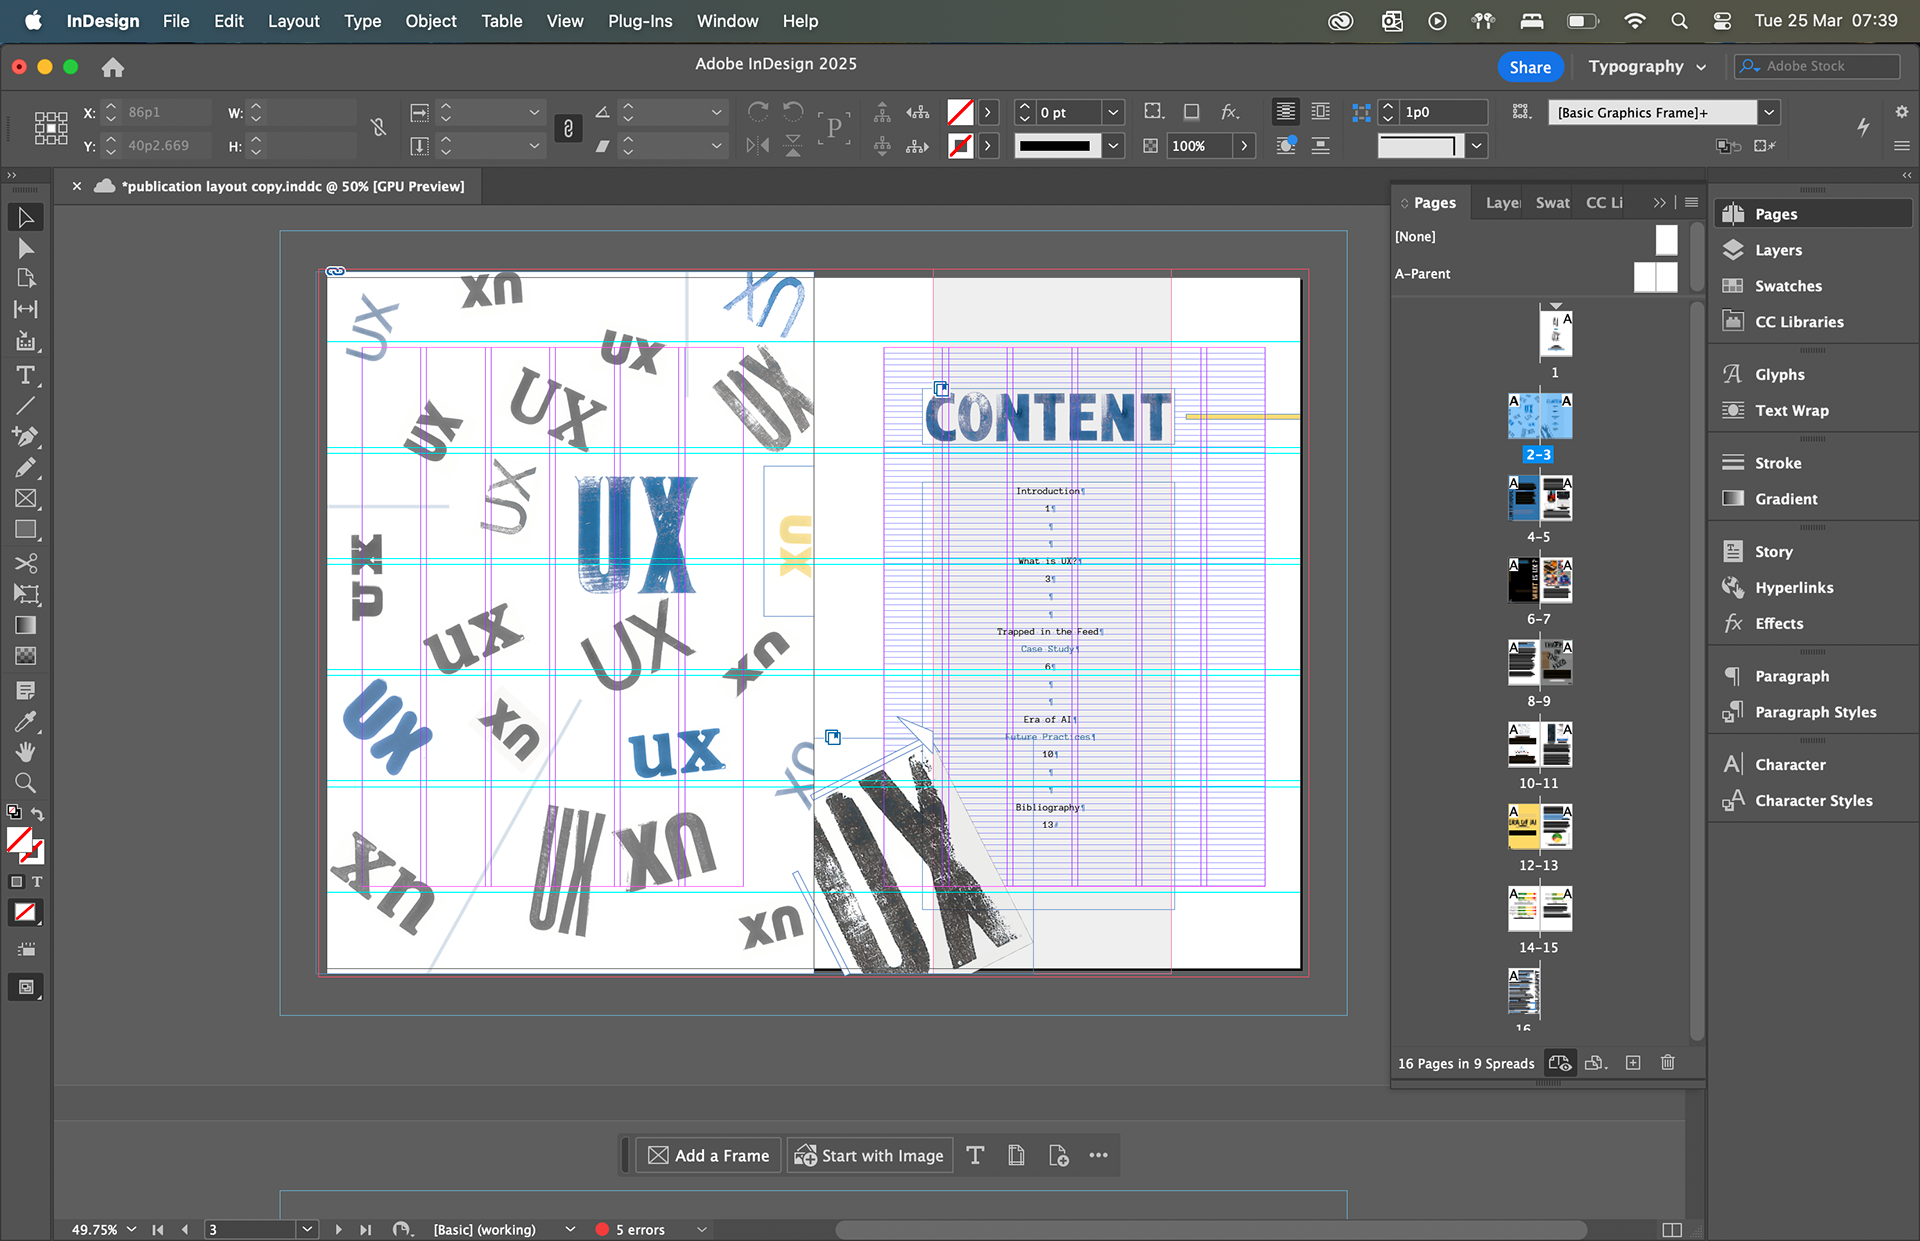The height and width of the screenshot is (1241, 1920).
Task: Toggle screen mode button in toolbox
Action: [26, 987]
